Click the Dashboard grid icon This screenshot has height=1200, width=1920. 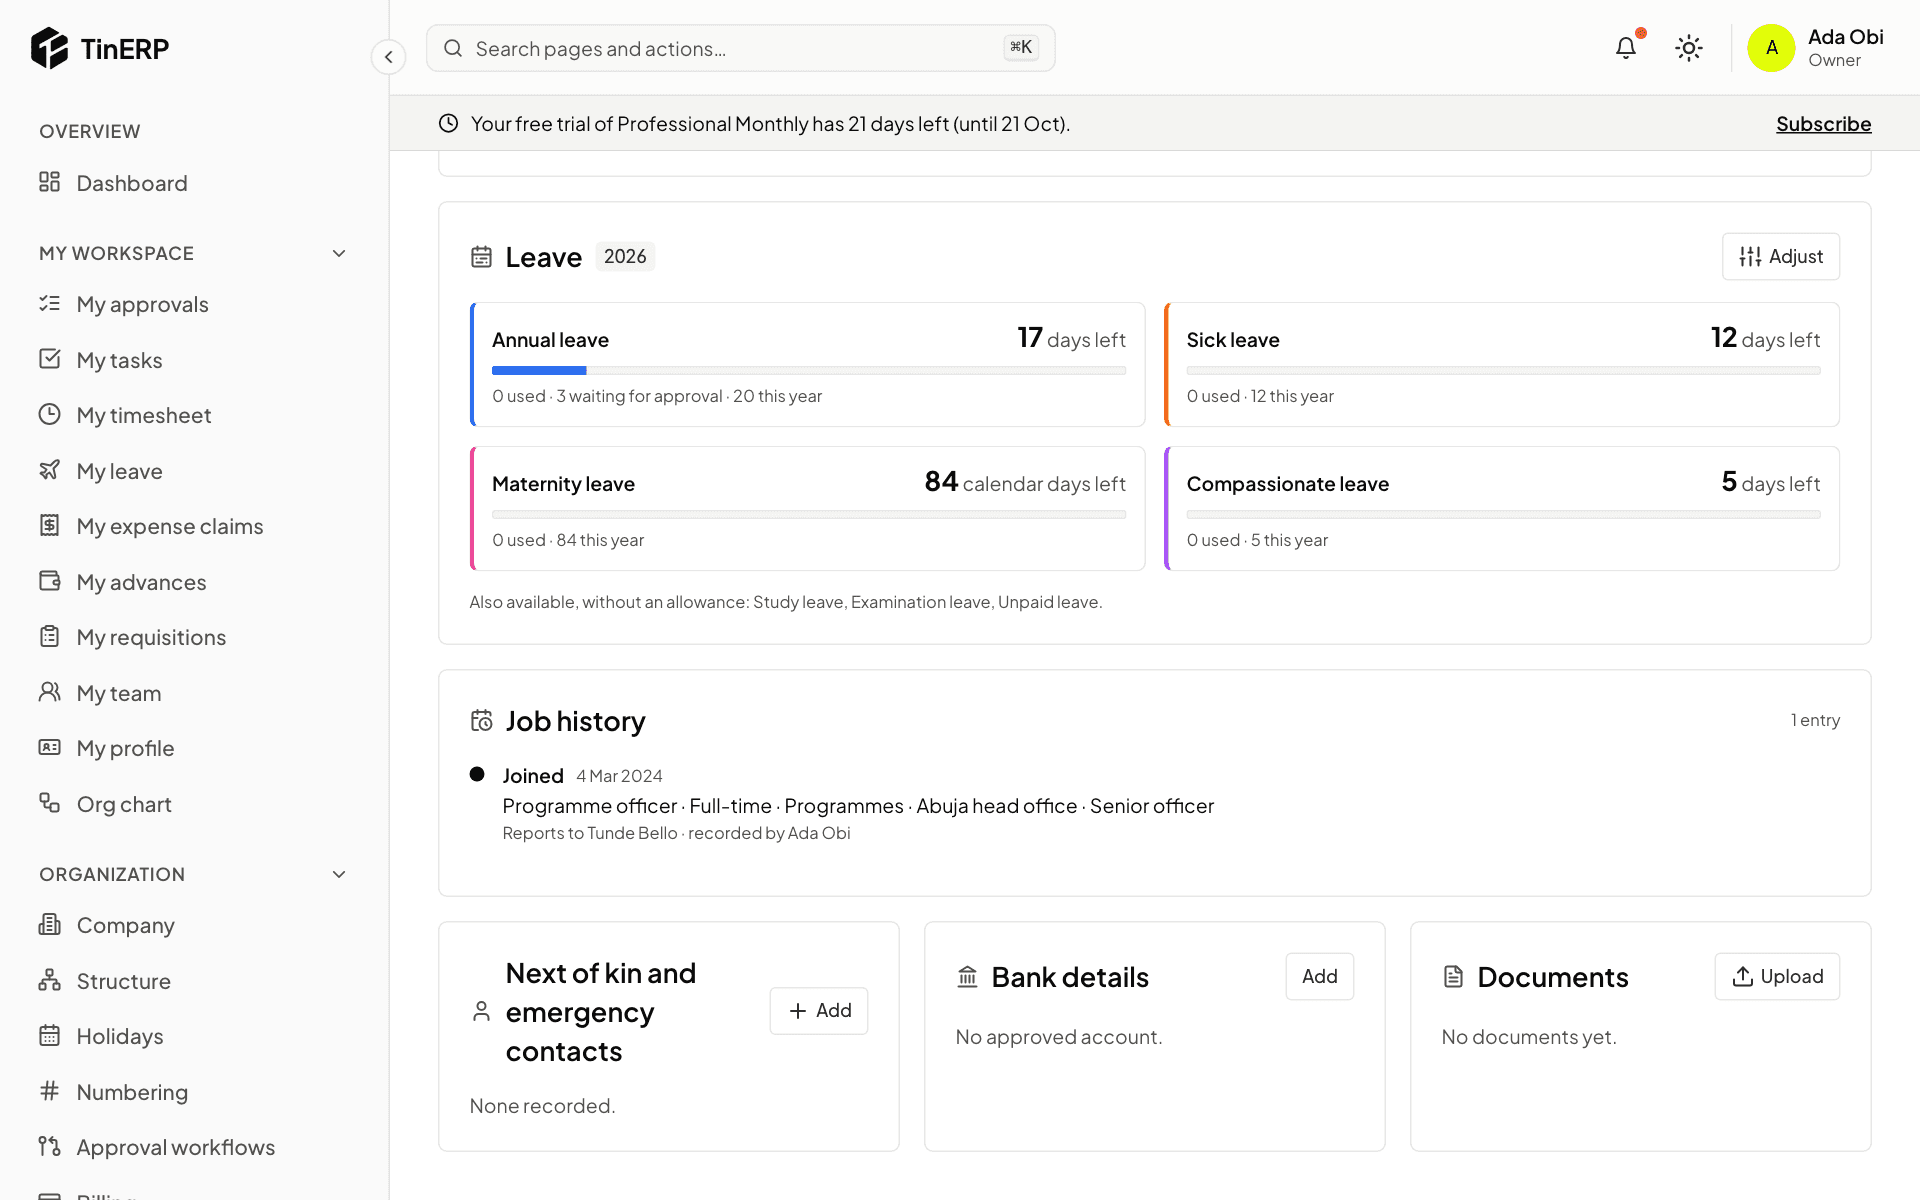49,182
